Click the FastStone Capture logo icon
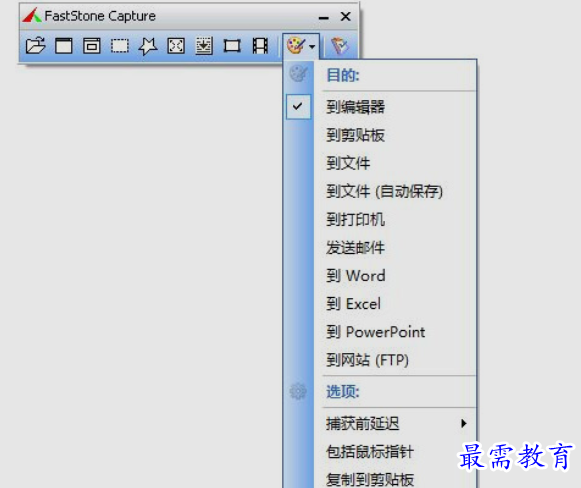 pos(31,16)
